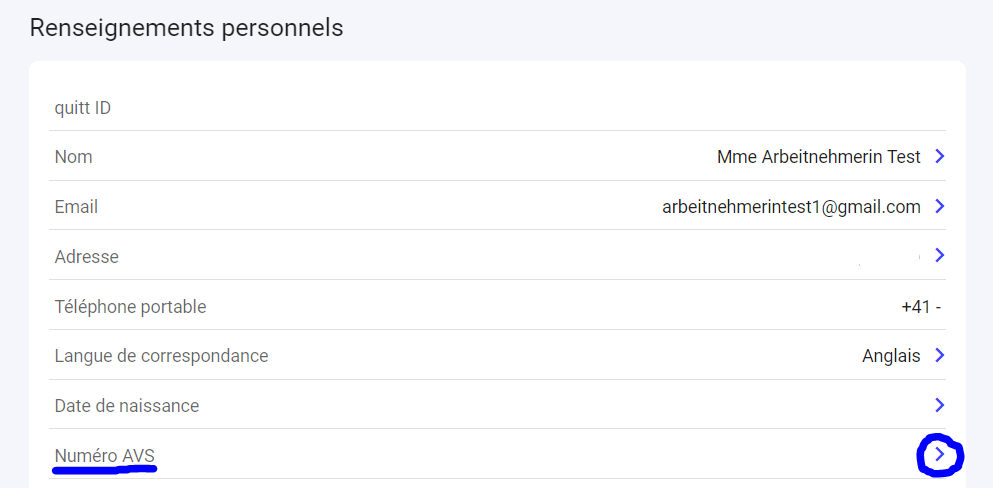Click the underlined Numéro AVS label
The image size is (993, 488).
coord(105,456)
